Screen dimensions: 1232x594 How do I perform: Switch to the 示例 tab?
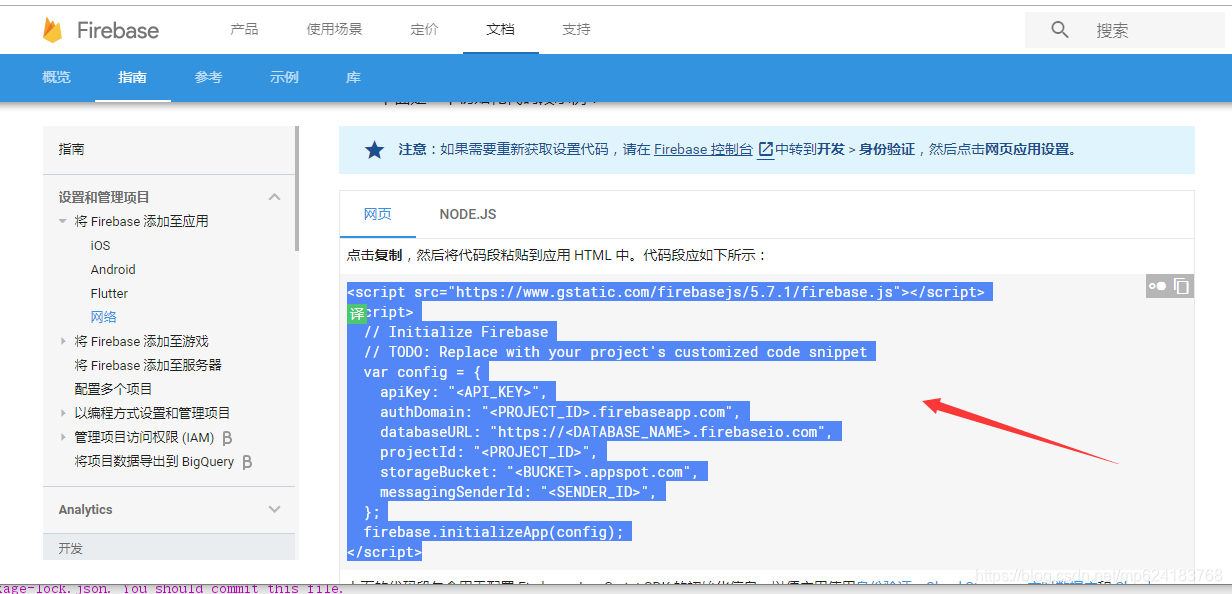point(284,77)
